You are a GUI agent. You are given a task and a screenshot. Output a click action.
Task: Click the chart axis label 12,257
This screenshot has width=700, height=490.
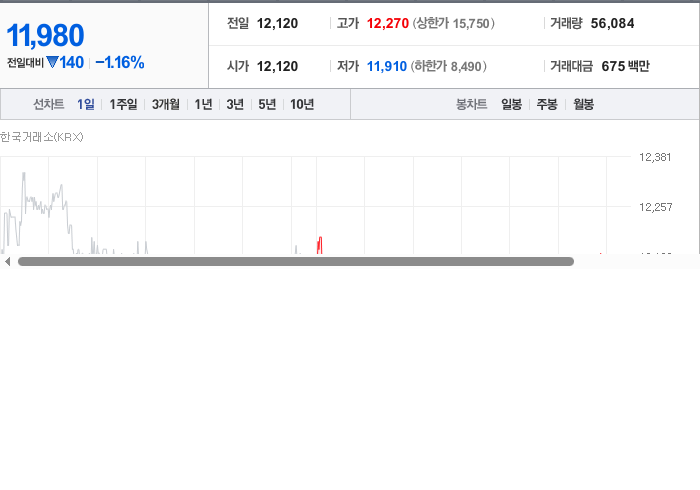[x=655, y=207]
